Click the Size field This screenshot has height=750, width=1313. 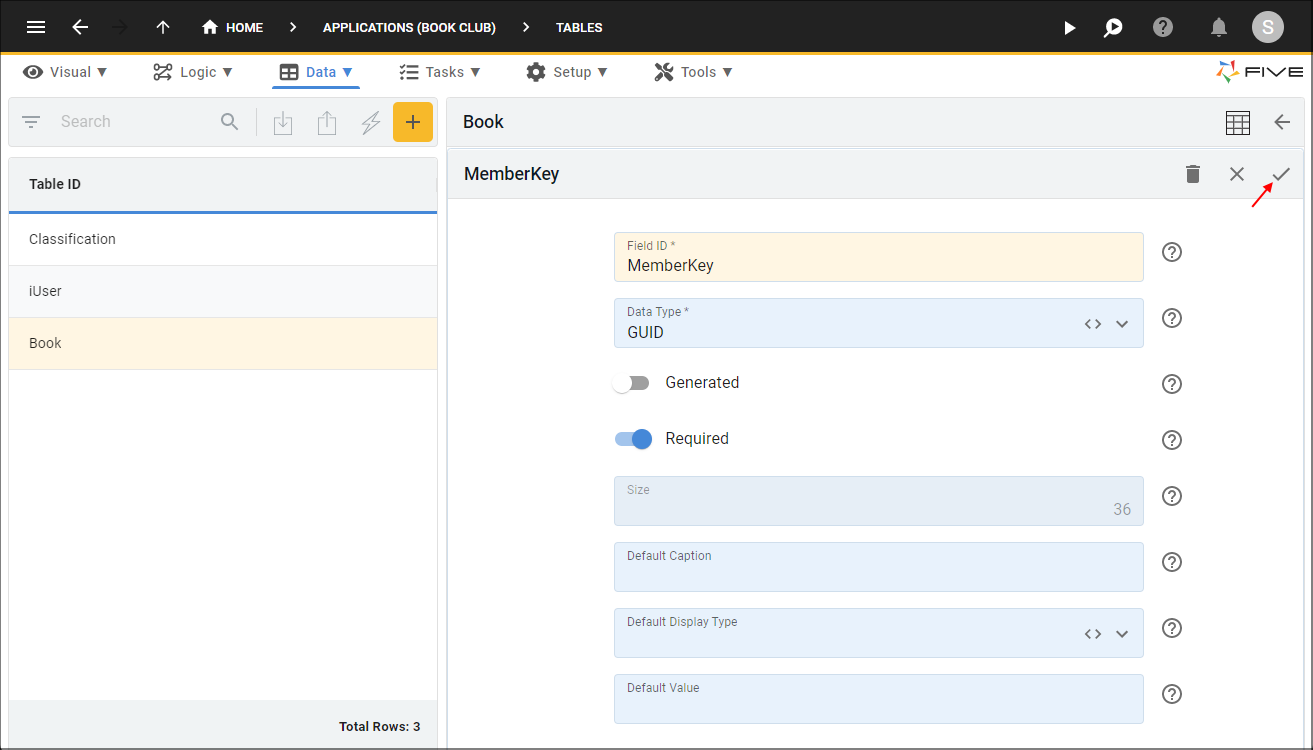point(878,501)
